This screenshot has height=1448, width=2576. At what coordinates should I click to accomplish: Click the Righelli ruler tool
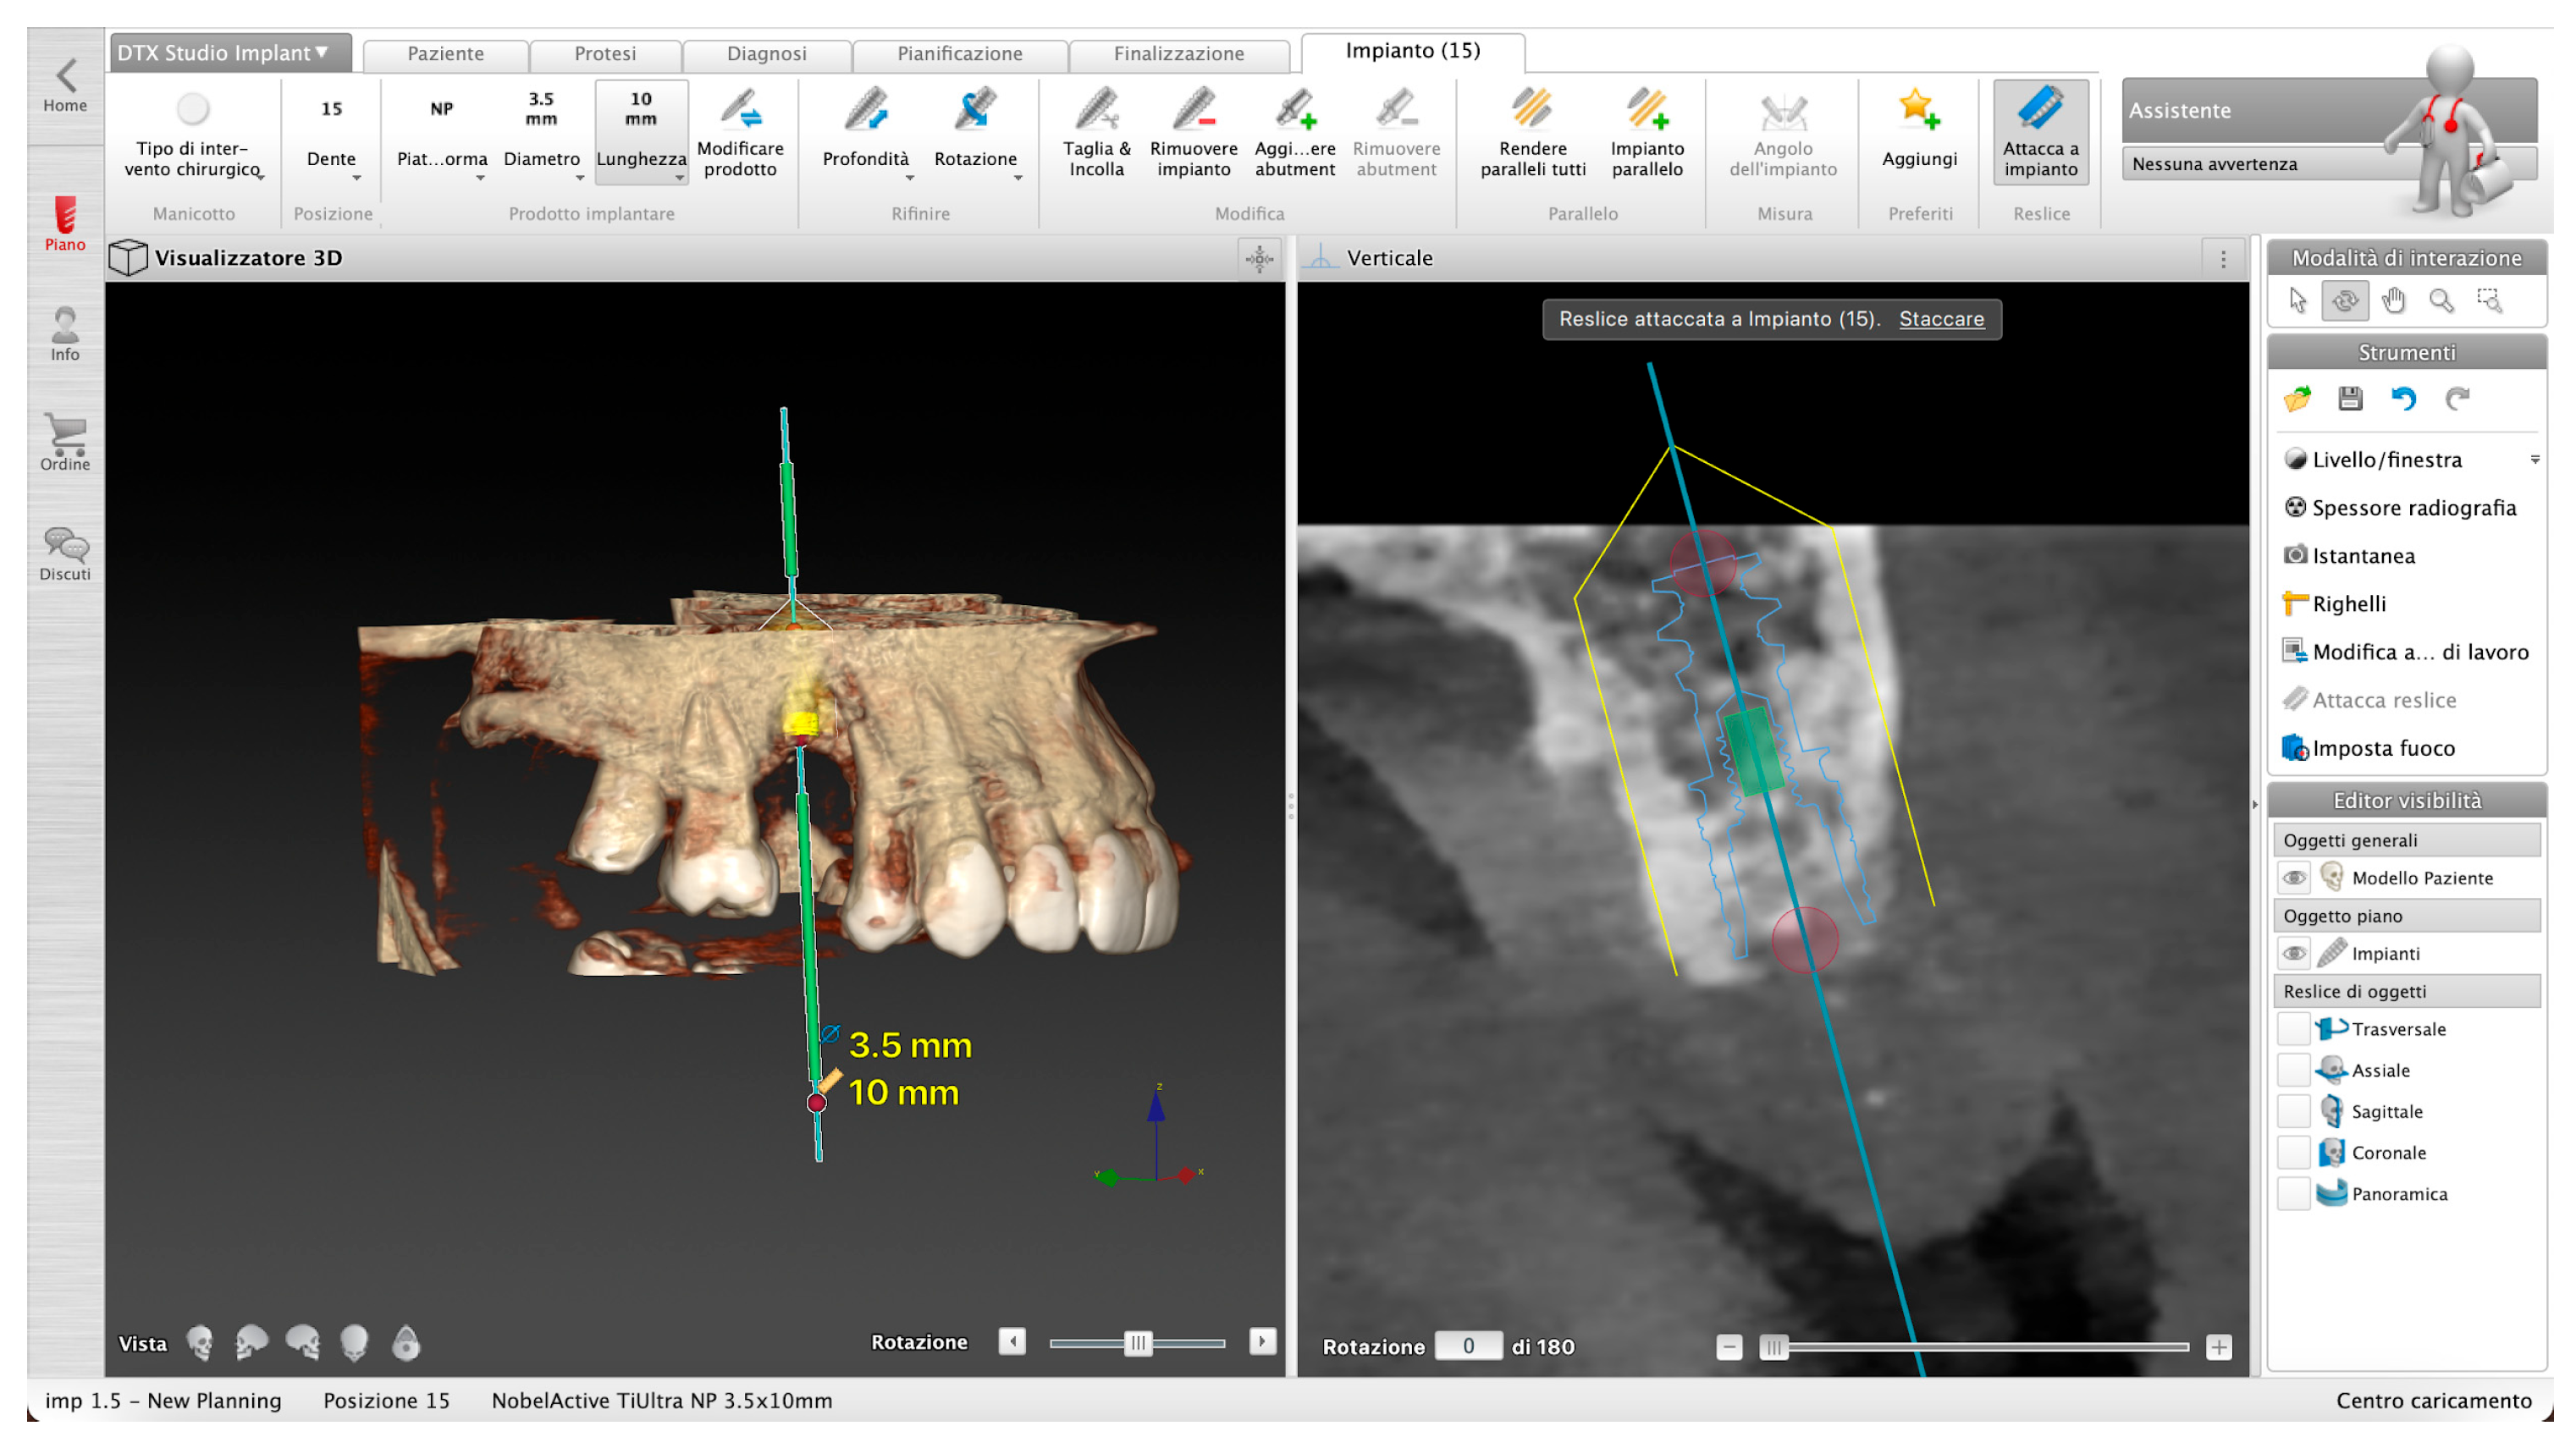(x=2347, y=604)
